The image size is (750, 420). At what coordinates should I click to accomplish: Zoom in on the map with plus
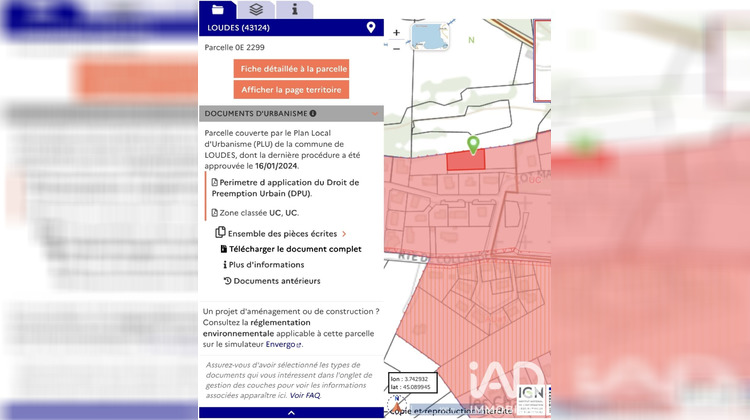click(x=397, y=33)
